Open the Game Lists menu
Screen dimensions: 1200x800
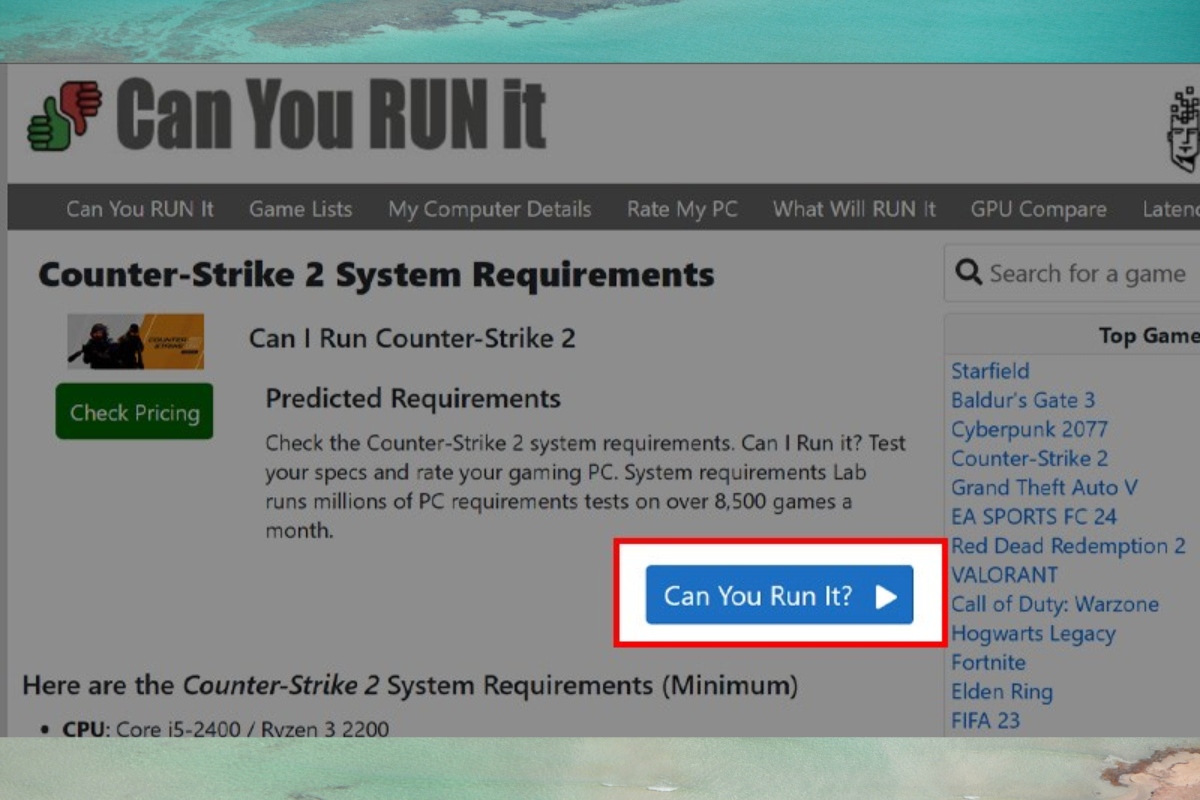(x=300, y=209)
